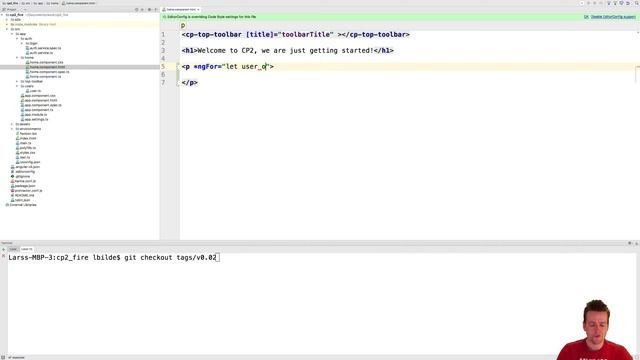Add a new terminal session
The image size is (640, 360).
coord(3,249)
